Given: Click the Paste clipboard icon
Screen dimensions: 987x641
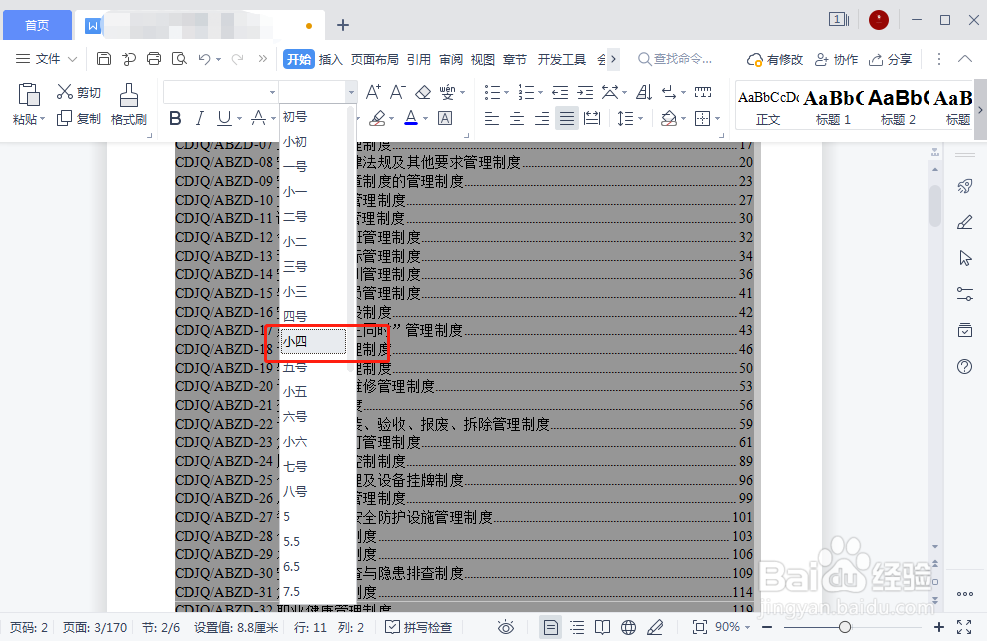Looking at the screenshot, I should click(28, 94).
